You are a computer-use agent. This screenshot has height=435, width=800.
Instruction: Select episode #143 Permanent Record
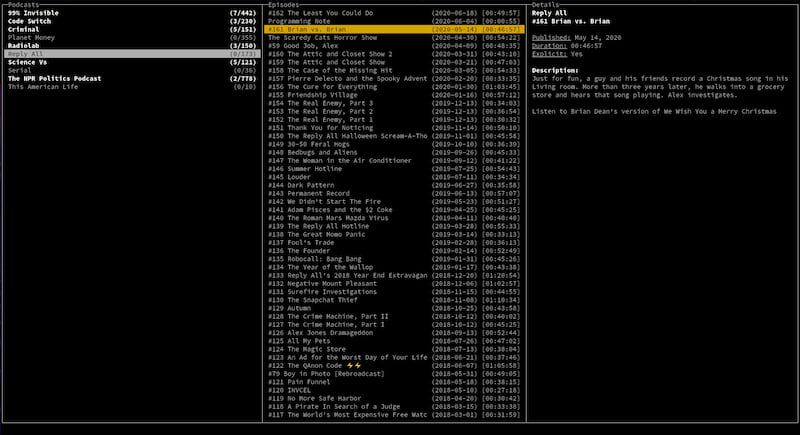(x=394, y=193)
